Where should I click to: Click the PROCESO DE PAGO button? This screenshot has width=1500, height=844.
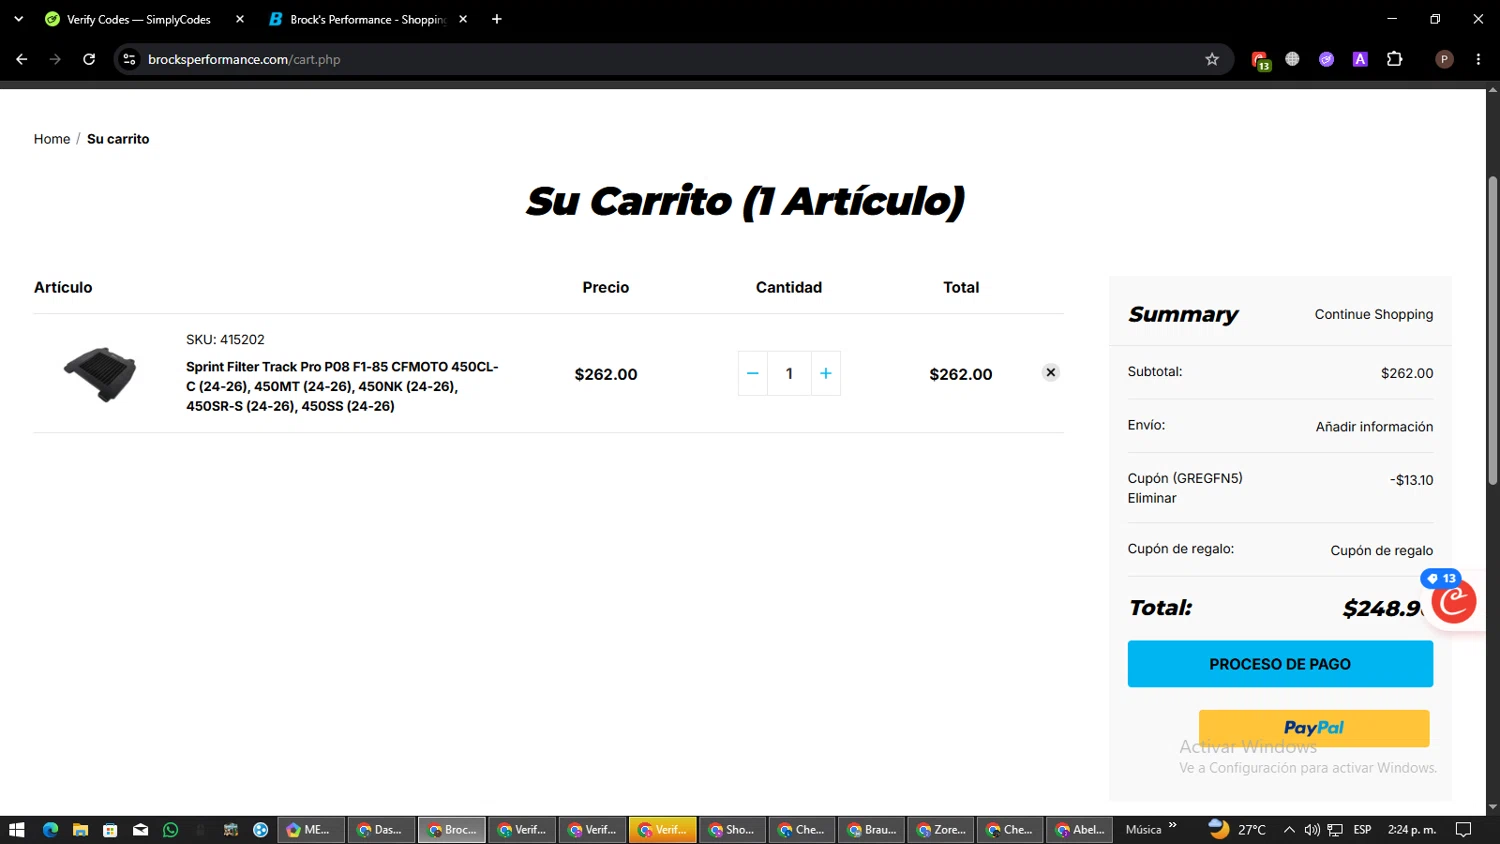(1280, 664)
